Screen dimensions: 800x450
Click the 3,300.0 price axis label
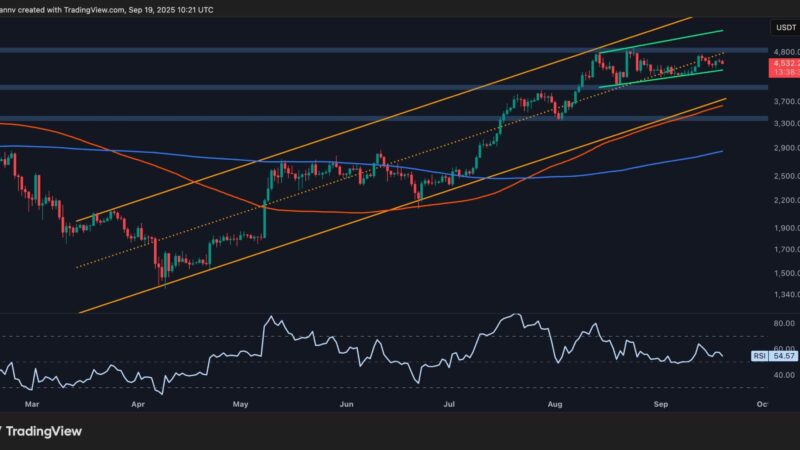point(786,123)
